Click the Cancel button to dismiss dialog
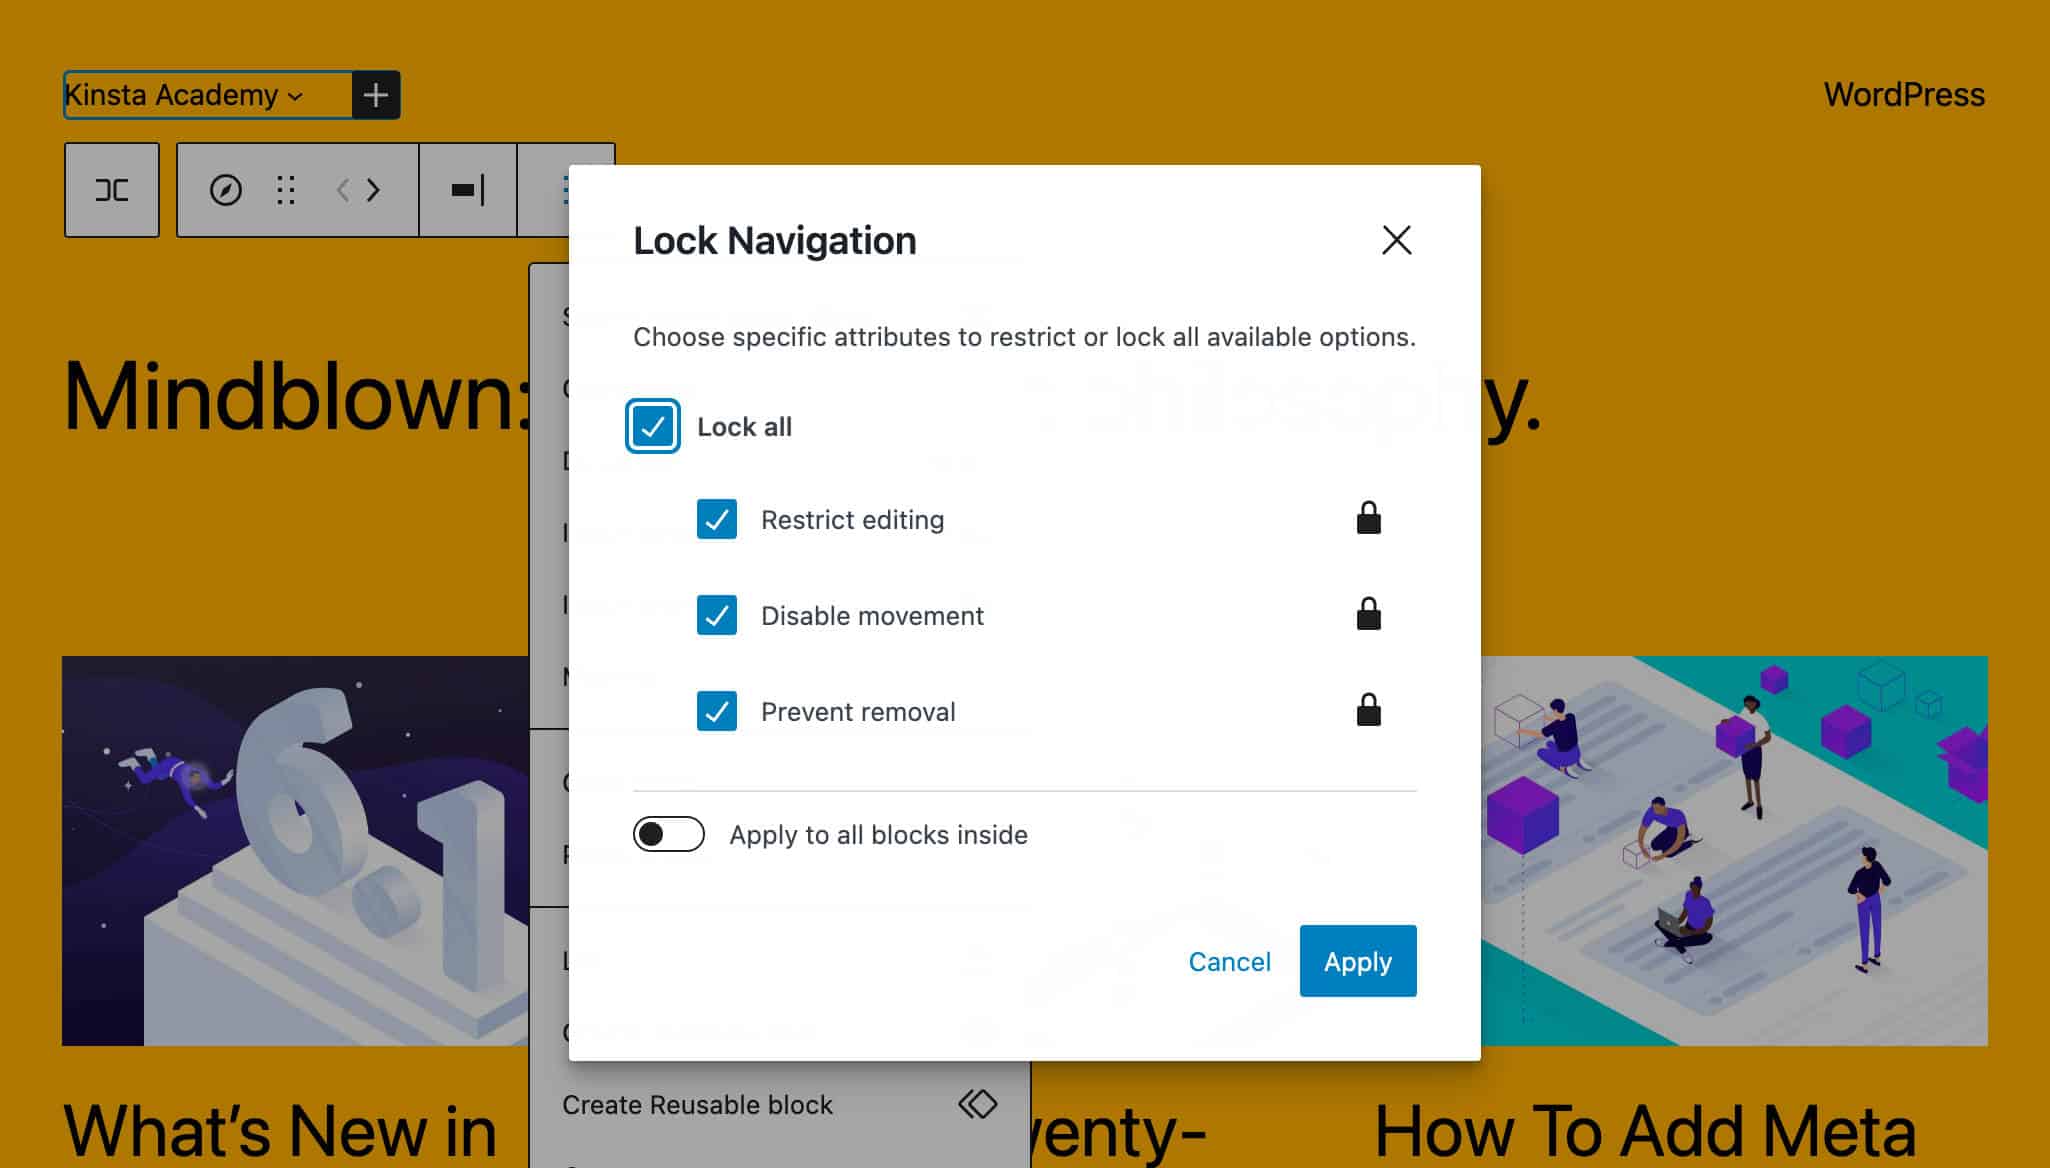This screenshot has width=2050, height=1168. [1229, 961]
